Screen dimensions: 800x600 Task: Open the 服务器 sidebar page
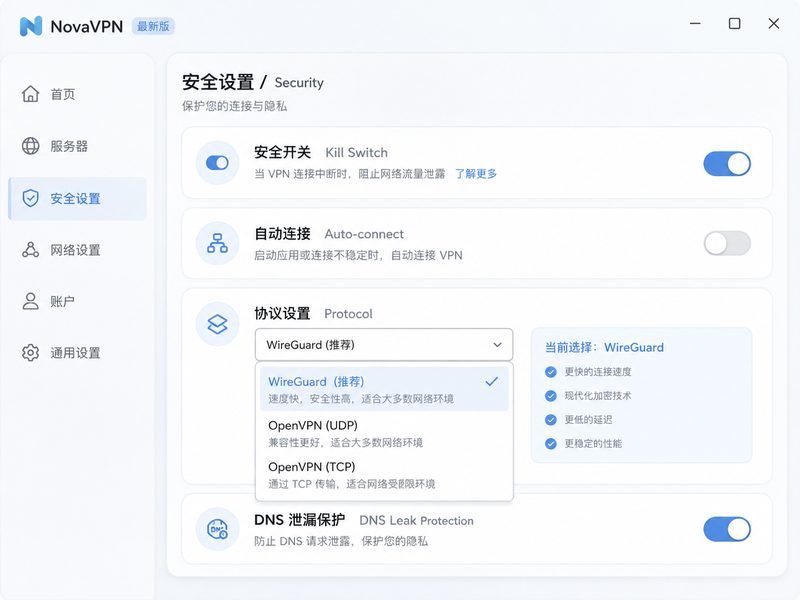pos(78,146)
